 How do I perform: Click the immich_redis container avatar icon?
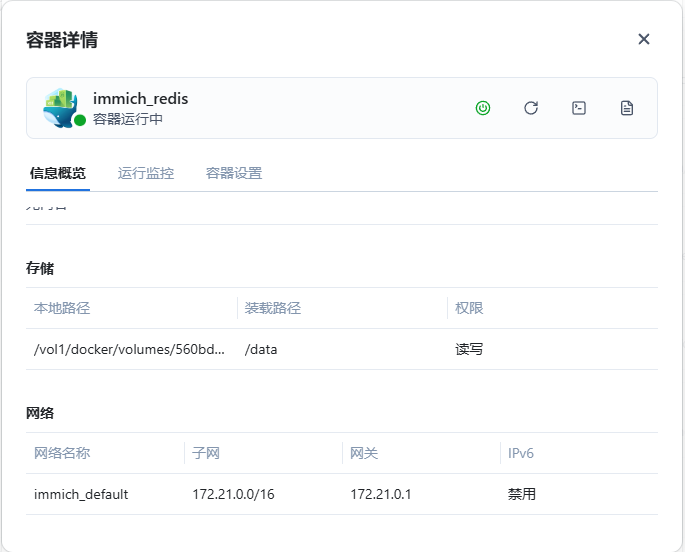(x=61, y=107)
